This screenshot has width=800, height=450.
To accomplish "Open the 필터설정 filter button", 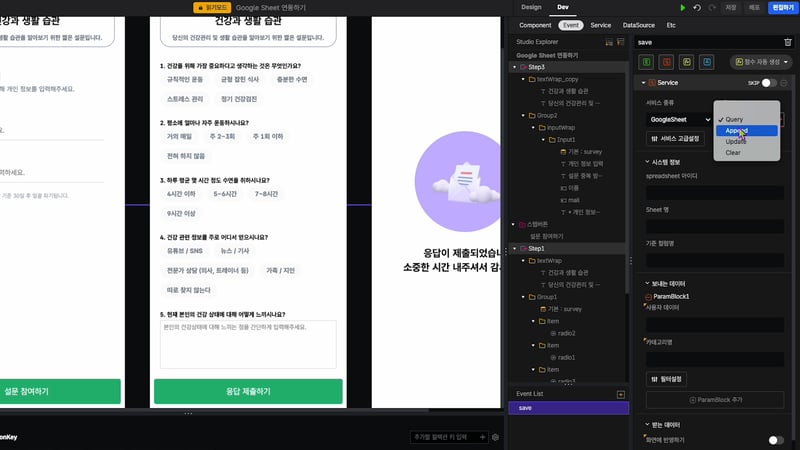I will pyautogui.click(x=666, y=379).
